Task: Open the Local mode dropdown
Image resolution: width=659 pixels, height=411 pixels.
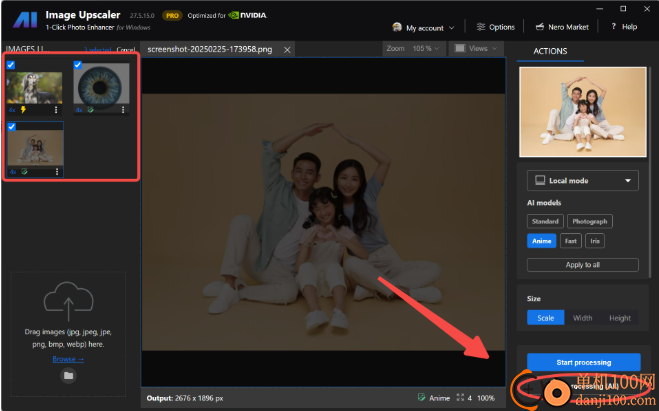Action: (x=583, y=181)
